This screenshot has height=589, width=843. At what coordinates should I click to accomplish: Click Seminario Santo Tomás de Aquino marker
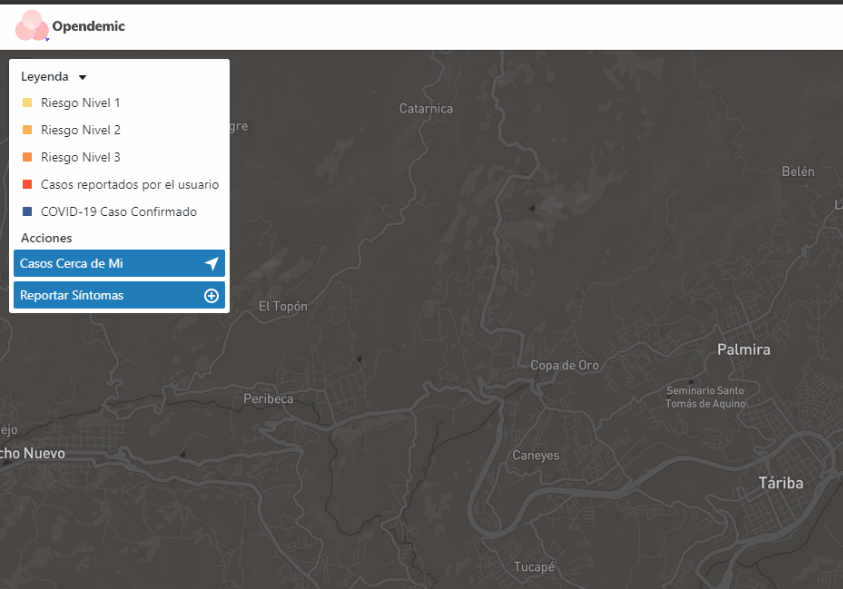[x=705, y=396]
